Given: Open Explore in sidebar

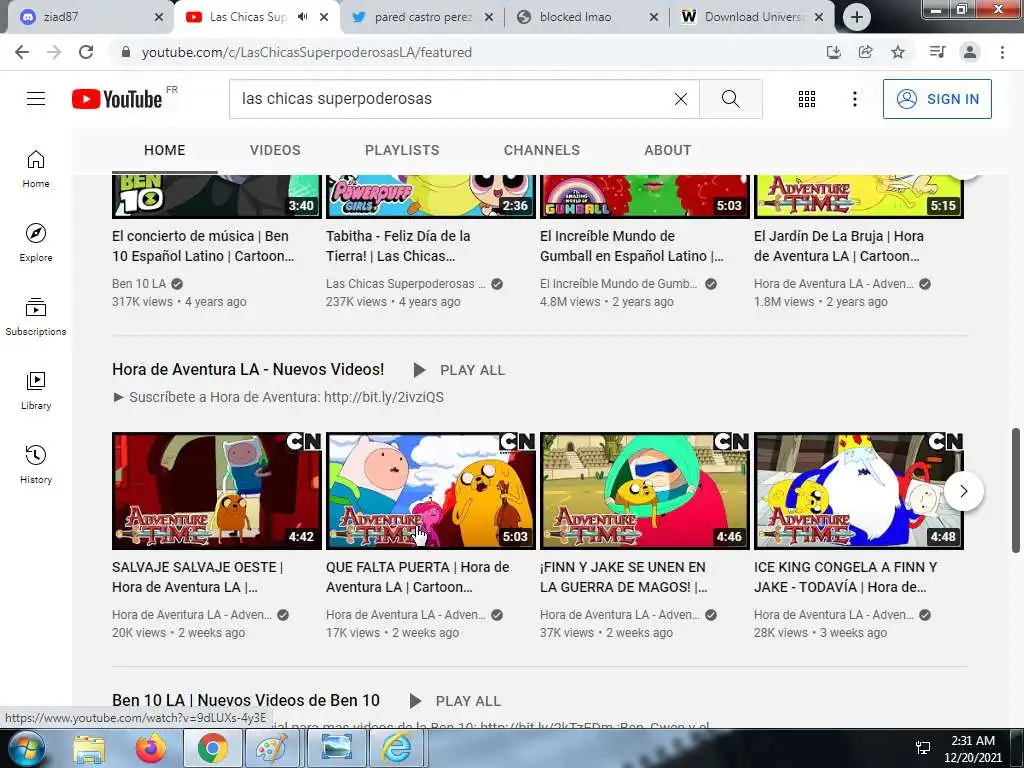Looking at the screenshot, I should pyautogui.click(x=36, y=242).
